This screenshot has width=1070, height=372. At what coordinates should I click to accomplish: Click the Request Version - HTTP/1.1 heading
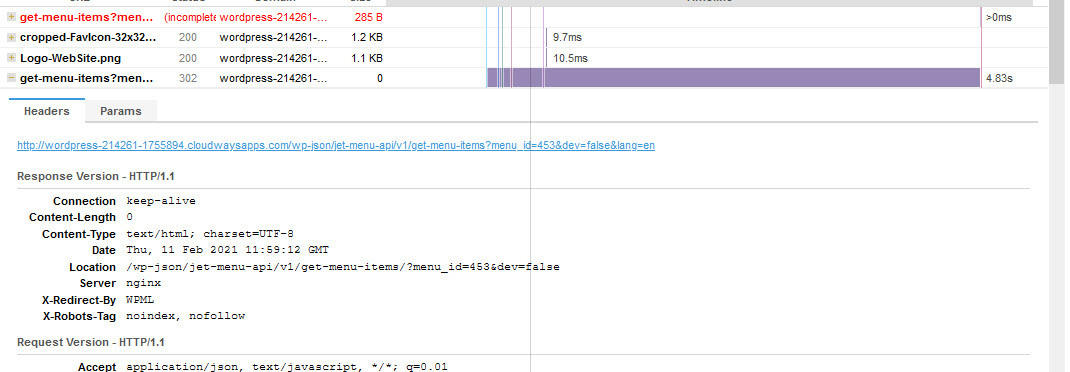tap(91, 342)
